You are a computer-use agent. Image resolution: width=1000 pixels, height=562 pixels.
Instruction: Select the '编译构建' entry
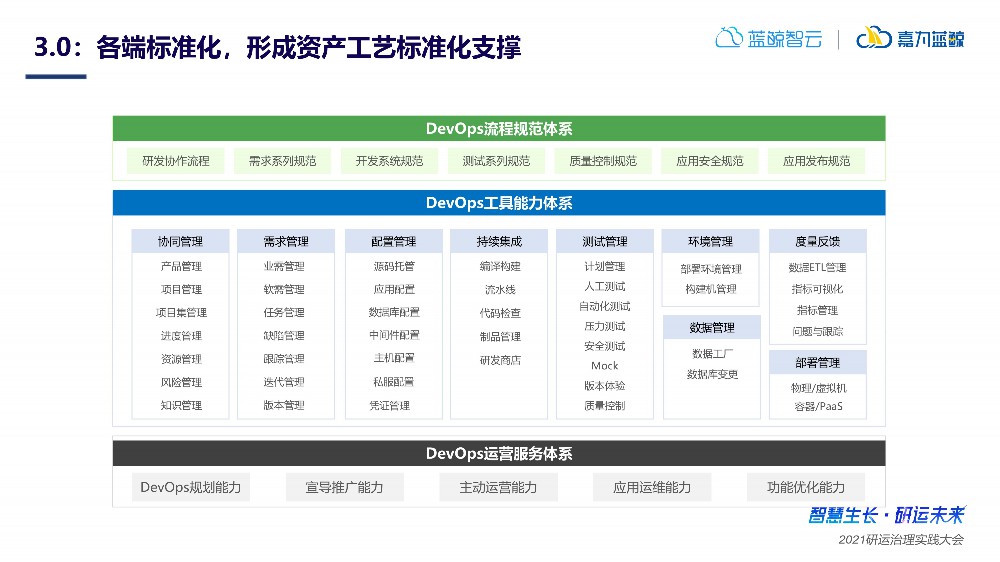pos(500,266)
